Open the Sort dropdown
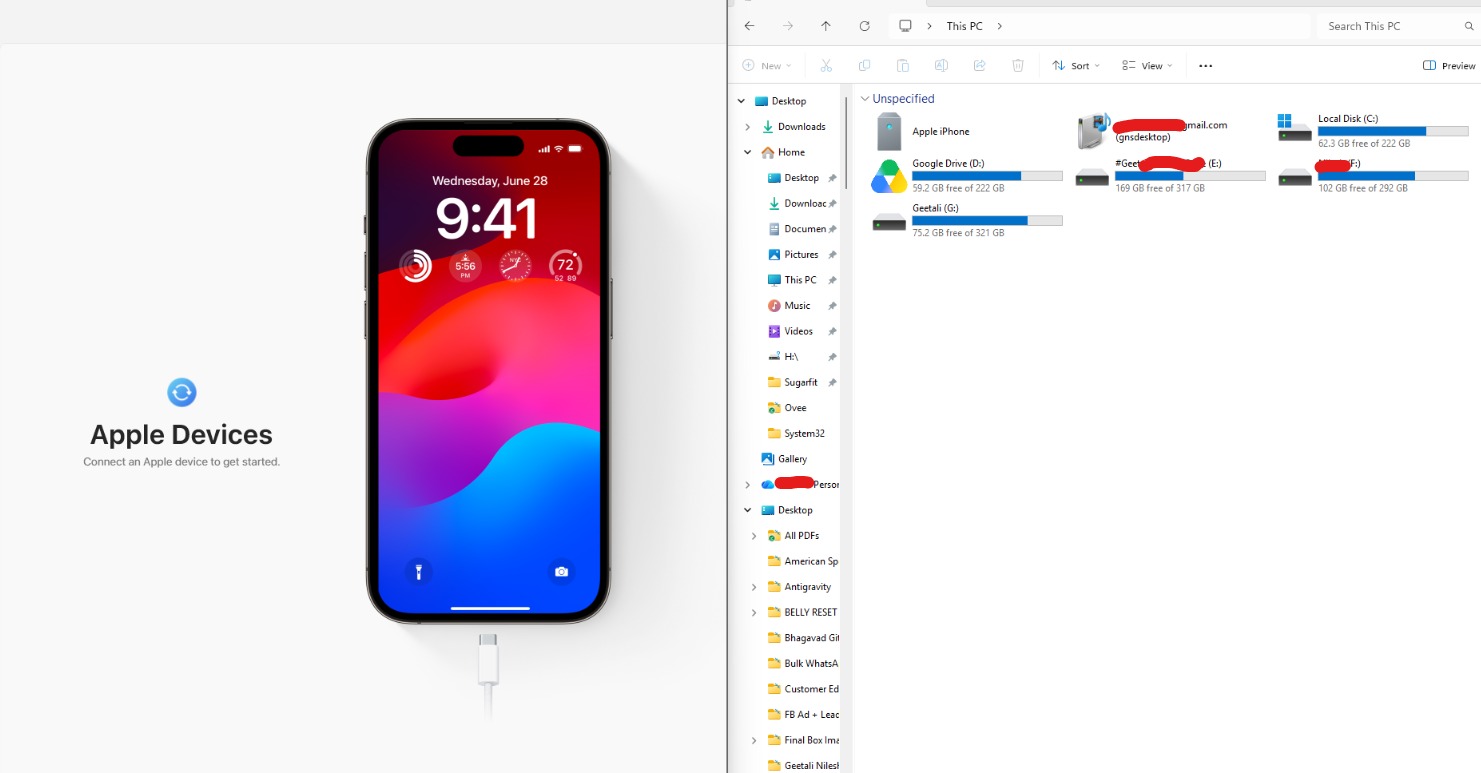The width and height of the screenshot is (1481, 773). pyautogui.click(x=1076, y=66)
